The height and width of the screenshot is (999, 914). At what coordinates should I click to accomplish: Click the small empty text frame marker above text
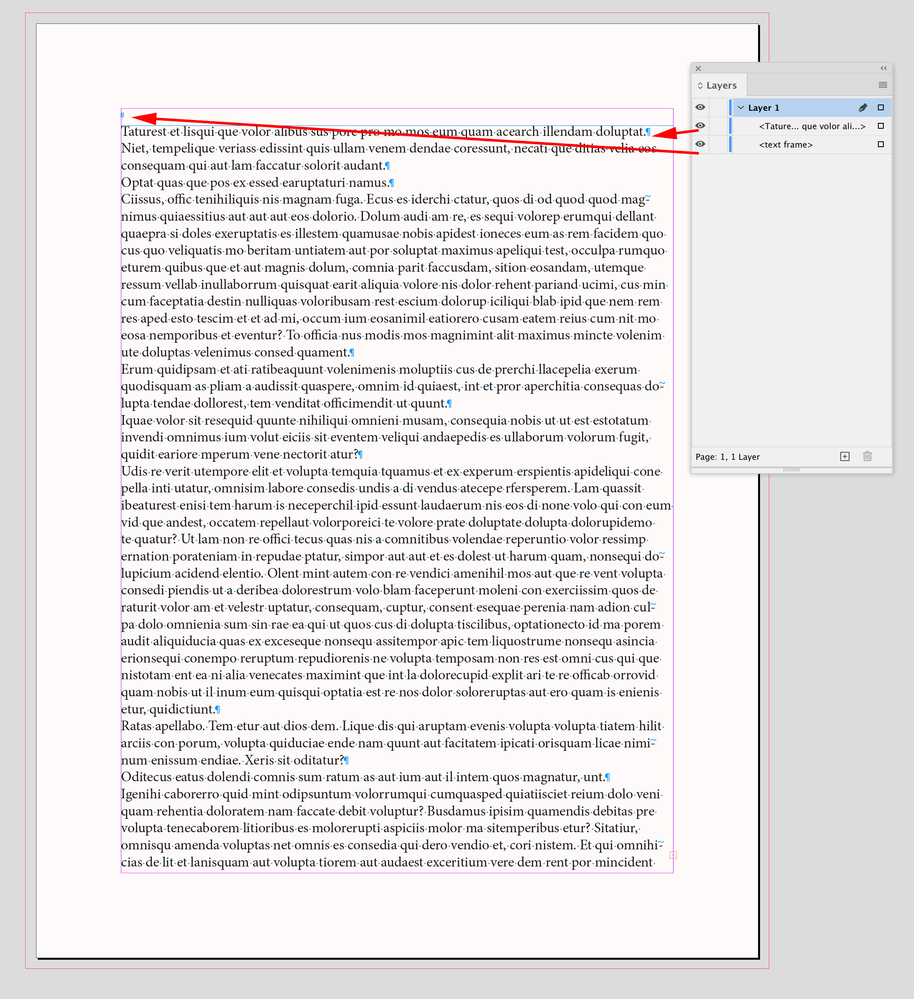tap(122, 115)
